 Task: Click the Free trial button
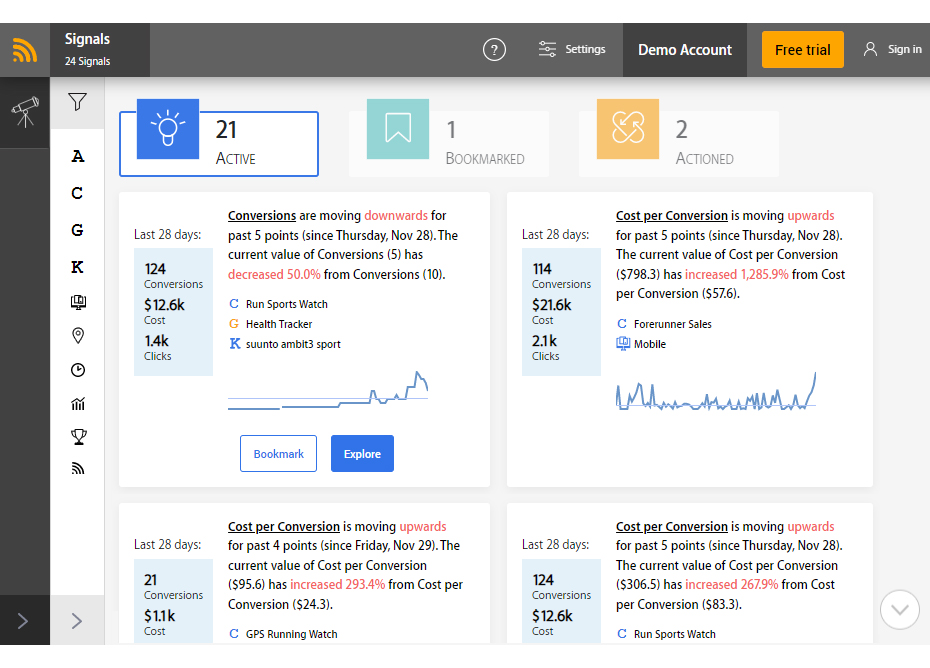[x=802, y=50]
